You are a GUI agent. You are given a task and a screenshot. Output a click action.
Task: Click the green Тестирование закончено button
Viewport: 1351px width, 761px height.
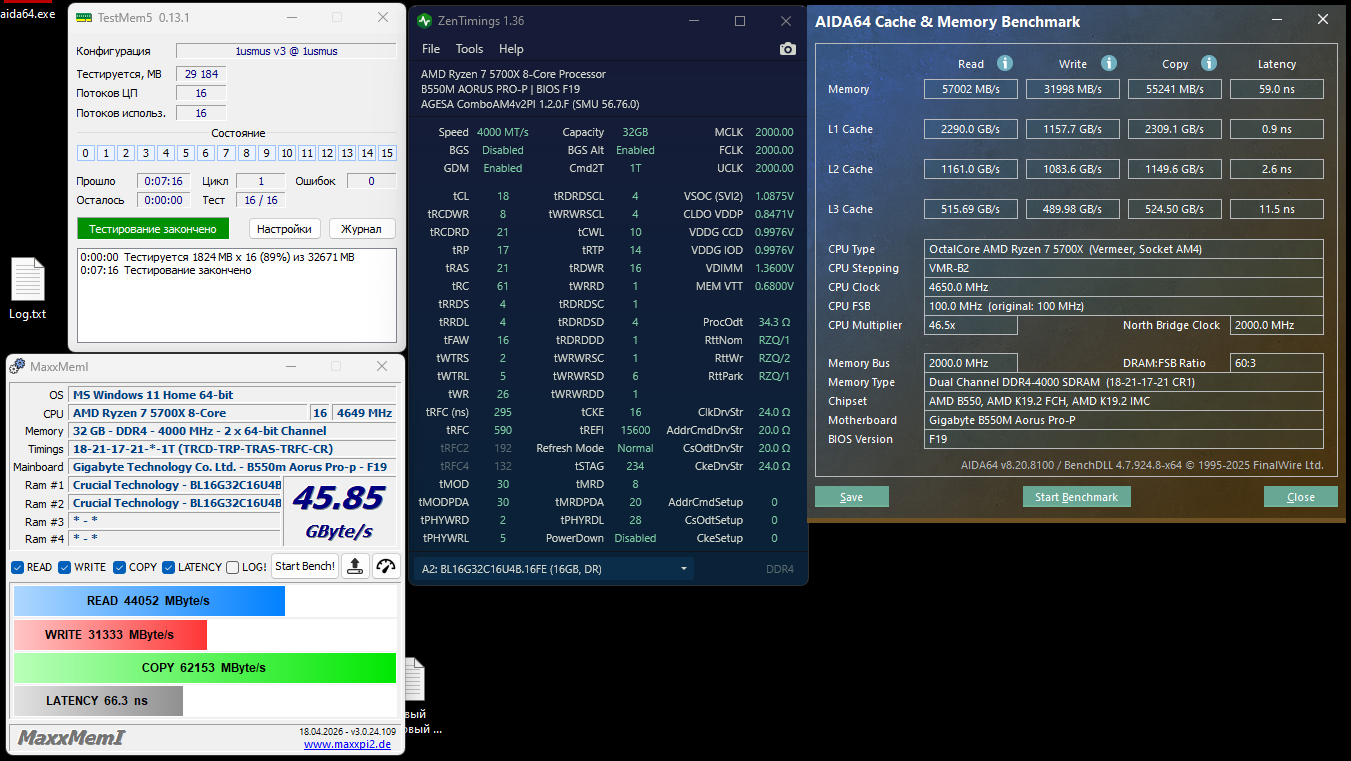(x=153, y=229)
